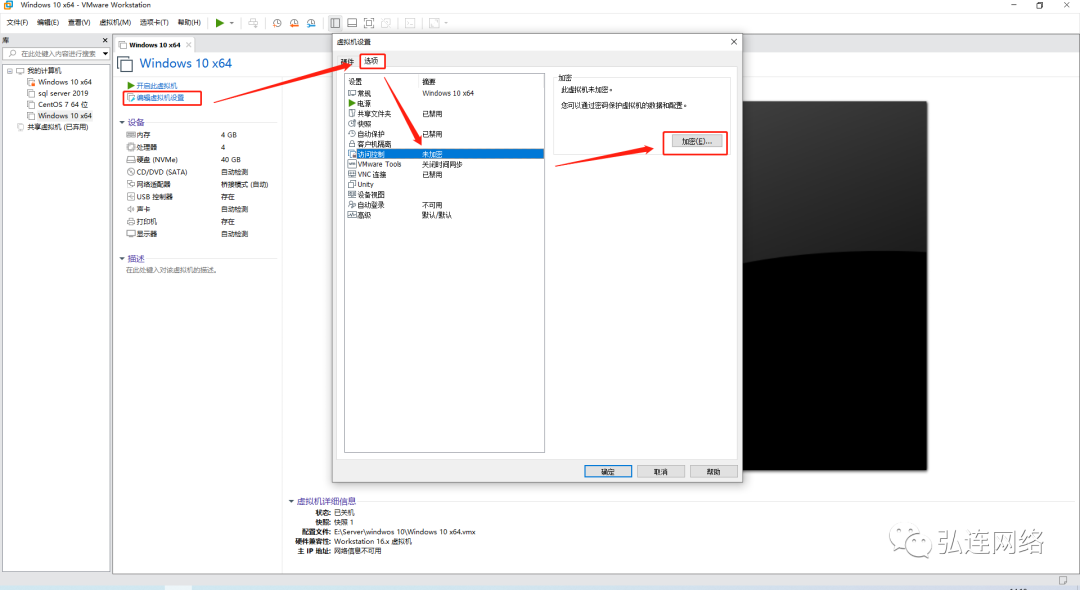Viewport: 1080px width, 590px height.
Task: Click the console view toolbar icon
Action: [x=410, y=23]
